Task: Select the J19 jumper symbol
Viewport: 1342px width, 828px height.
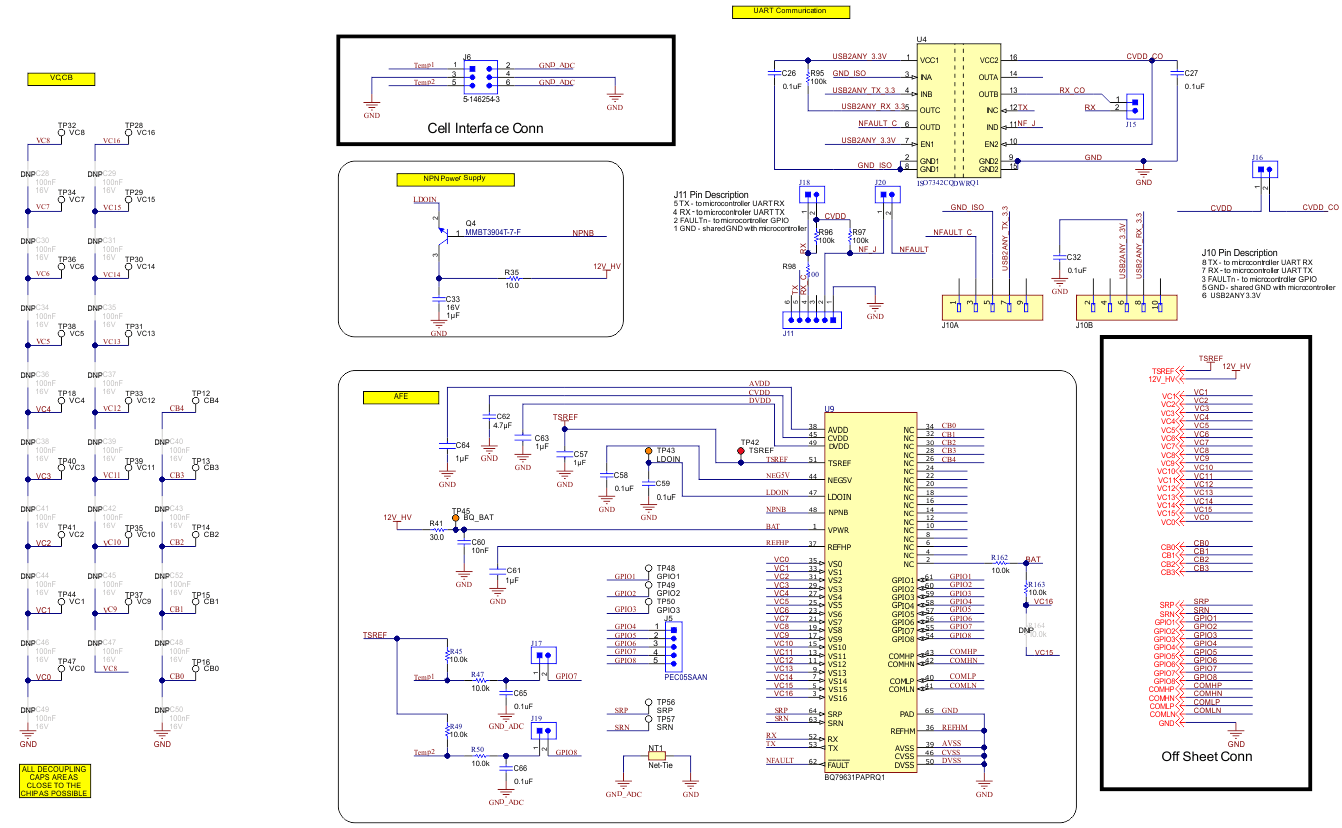Action: [x=544, y=731]
